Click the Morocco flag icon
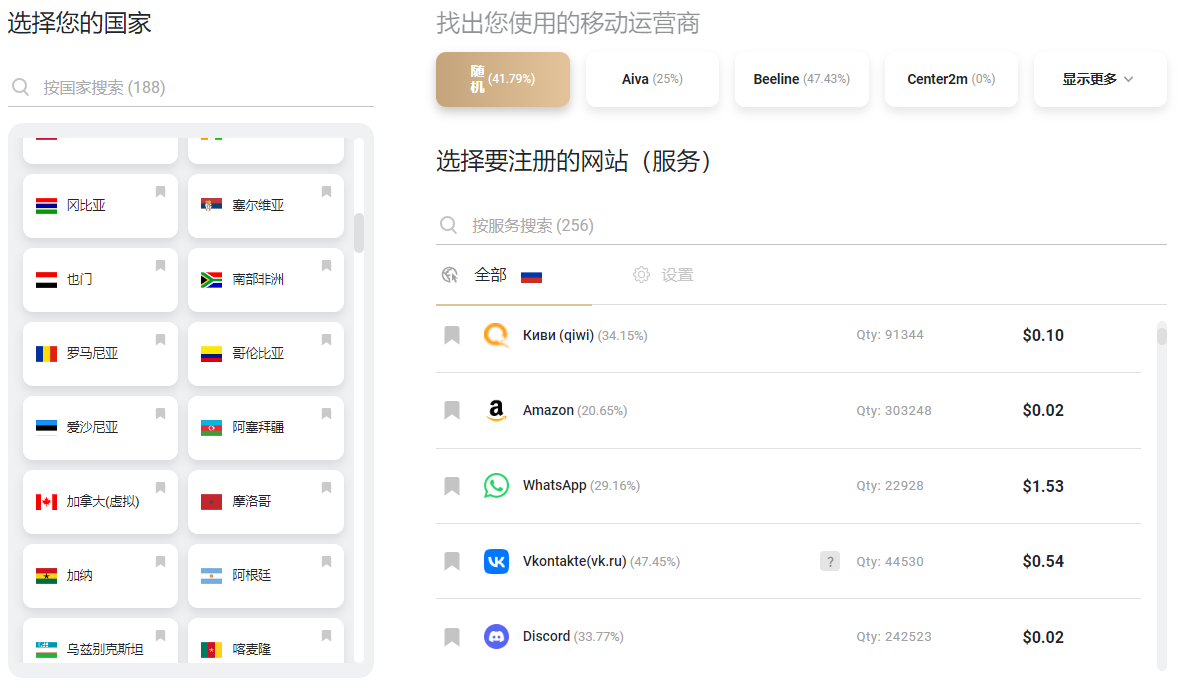Image resolution: width=1192 pixels, height=690 pixels. [x=211, y=502]
